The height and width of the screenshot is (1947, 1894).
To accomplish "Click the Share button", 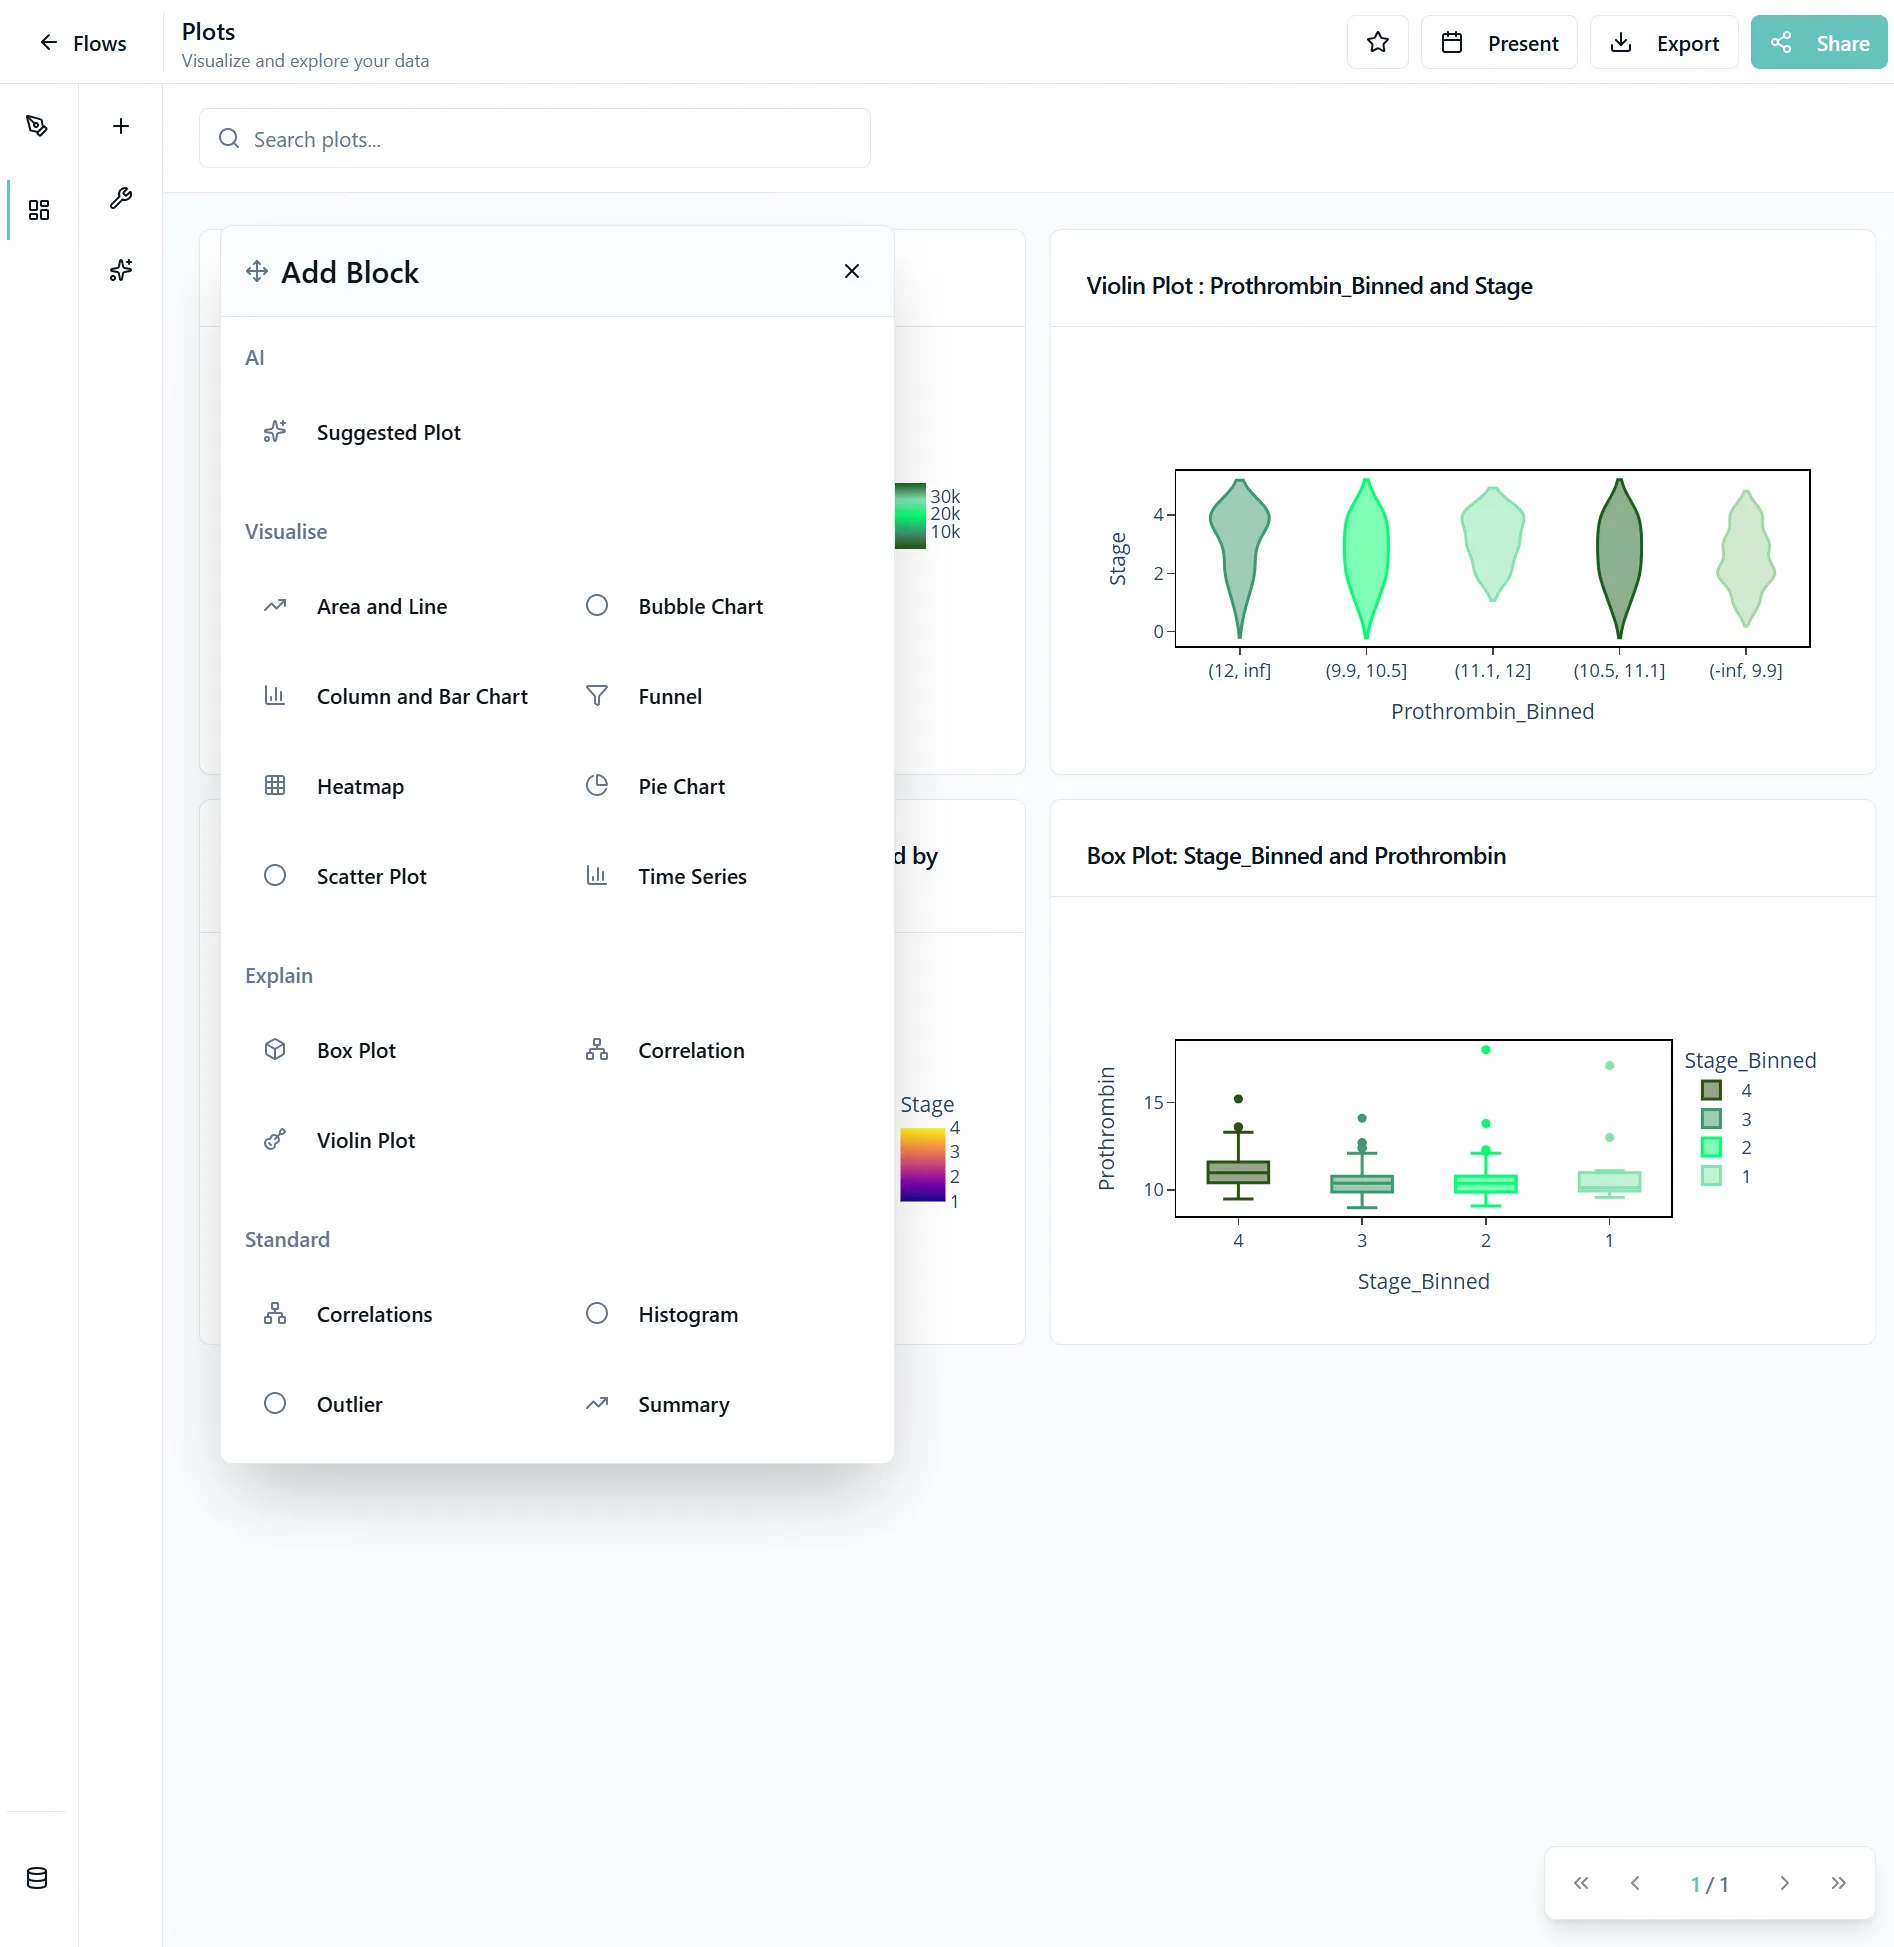I will pyautogui.click(x=1818, y=42).
